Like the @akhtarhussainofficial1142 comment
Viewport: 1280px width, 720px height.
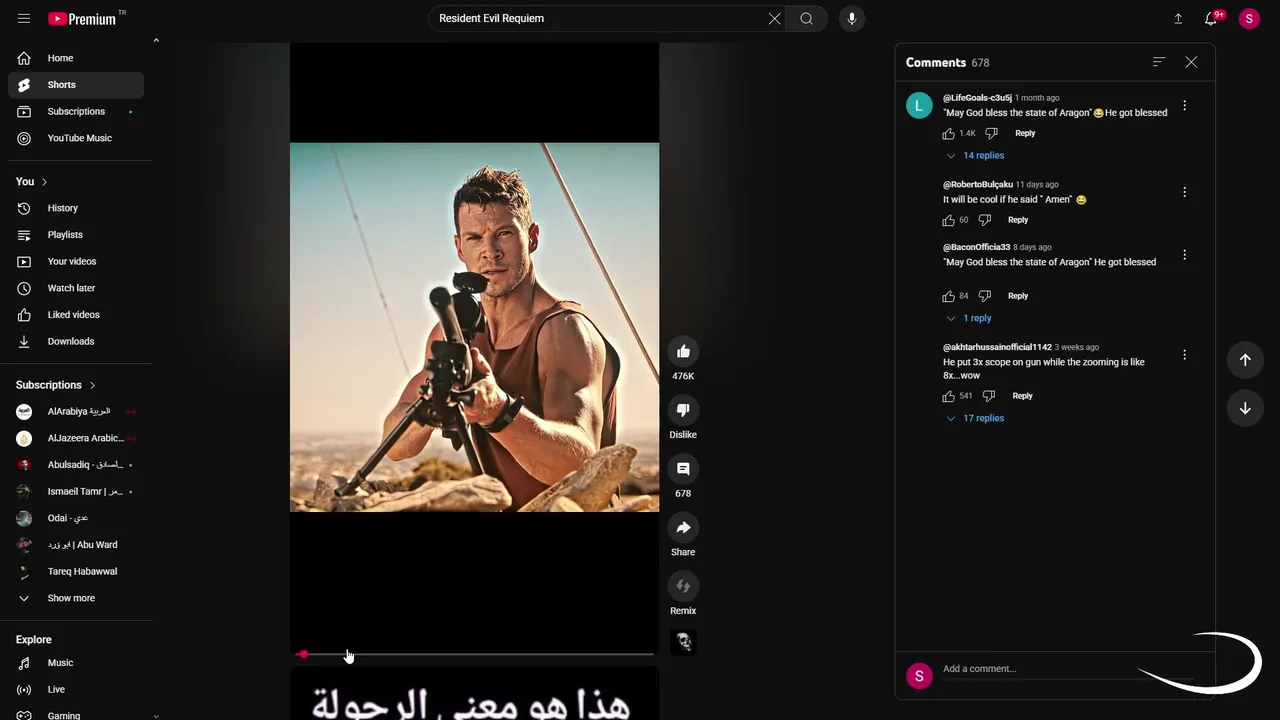coord(949,396)
